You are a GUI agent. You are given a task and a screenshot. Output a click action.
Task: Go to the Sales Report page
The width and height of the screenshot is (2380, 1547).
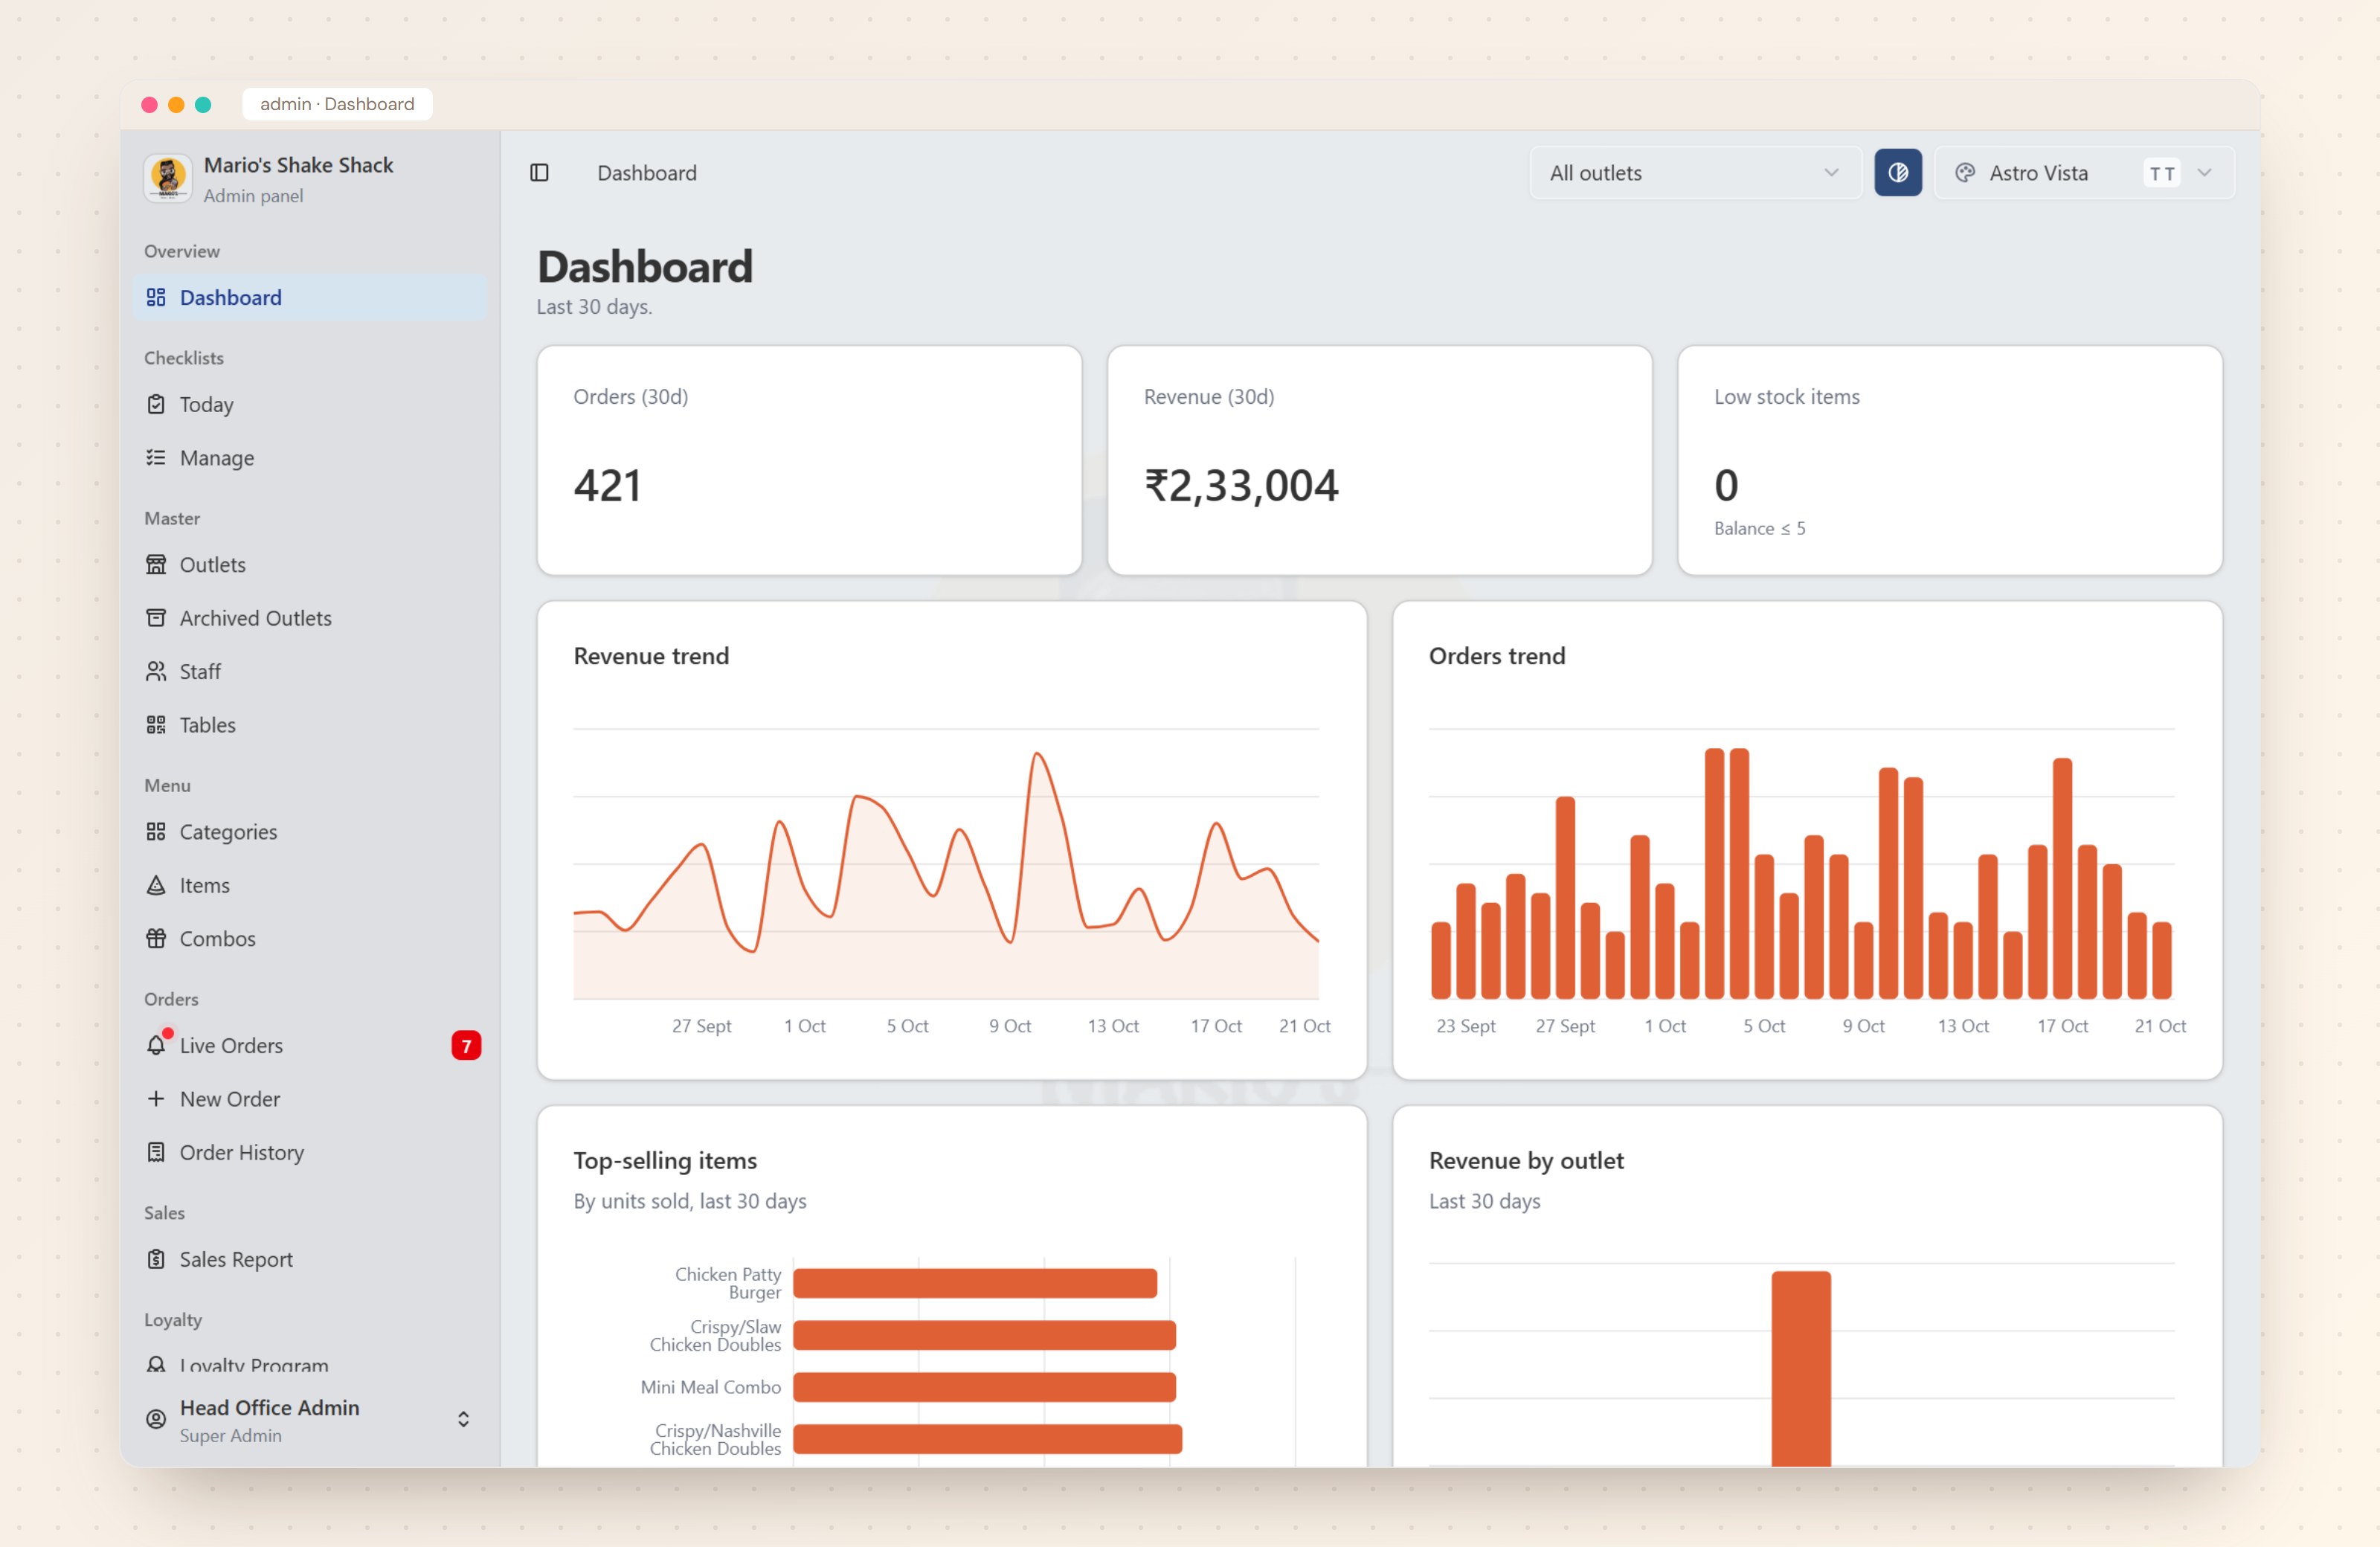(x=309, y=1259)
